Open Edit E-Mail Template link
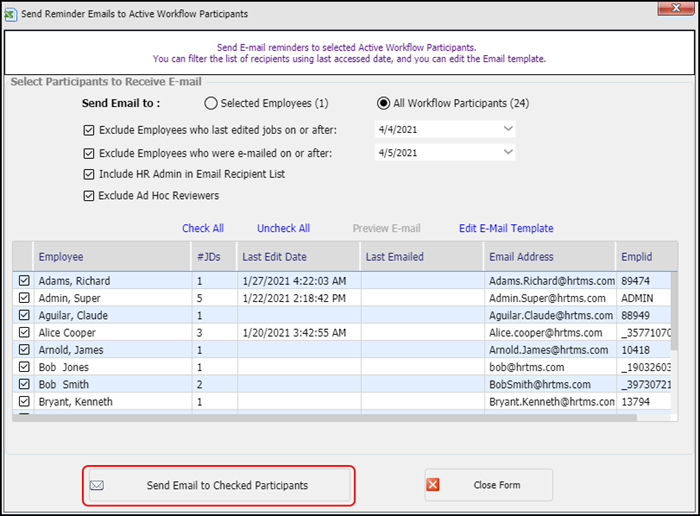The image size is (700, 516). (506, 228)
